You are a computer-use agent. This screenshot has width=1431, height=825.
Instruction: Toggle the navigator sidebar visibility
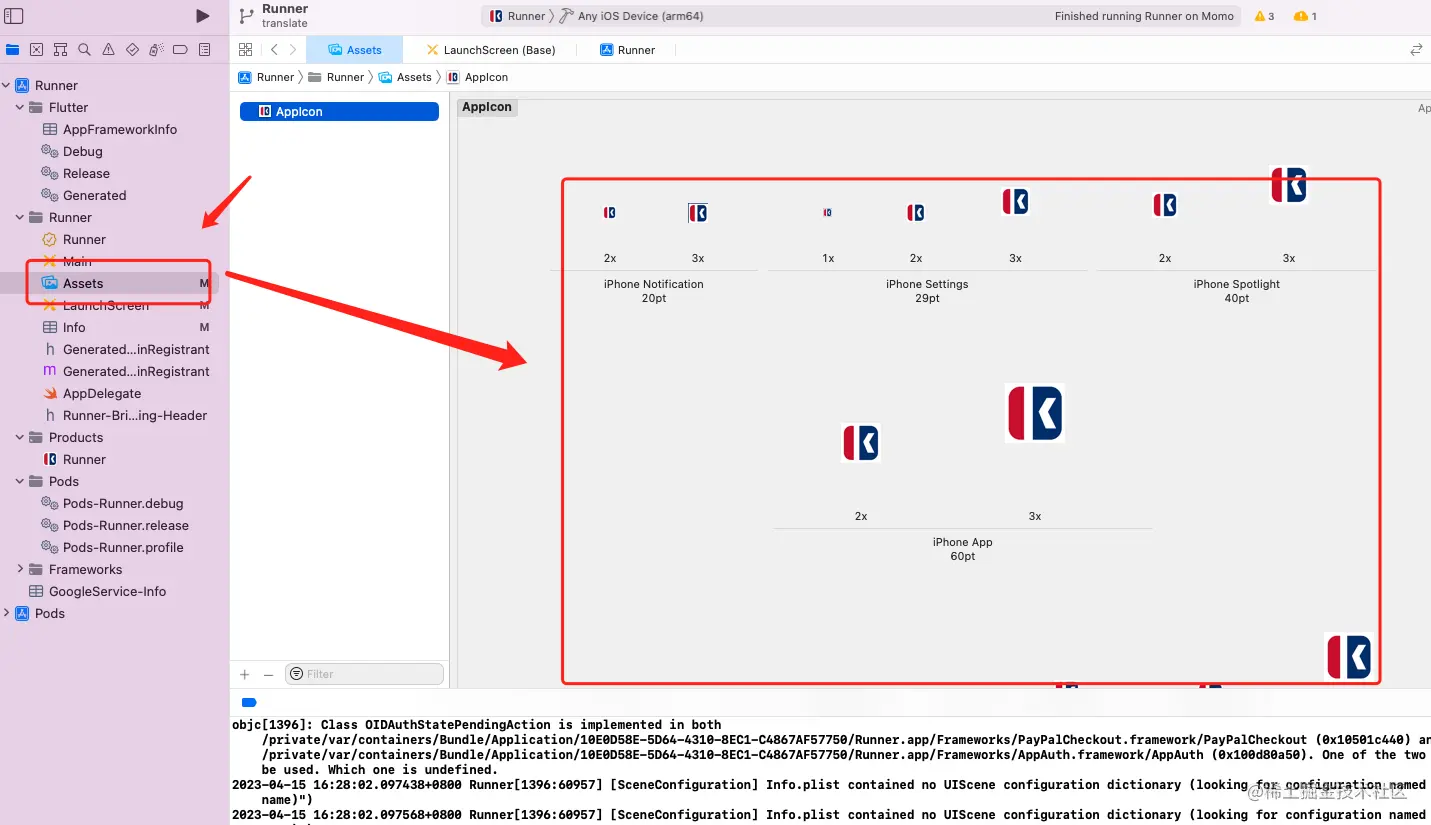[x=14, y=16]
